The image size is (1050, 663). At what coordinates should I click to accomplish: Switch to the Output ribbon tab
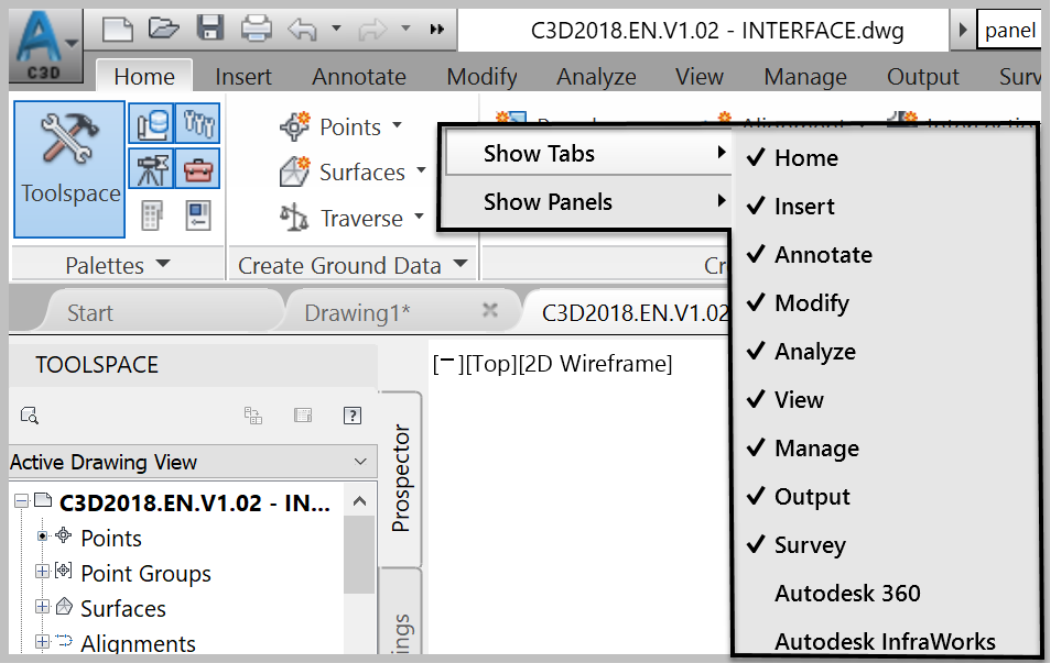[923, 76]
